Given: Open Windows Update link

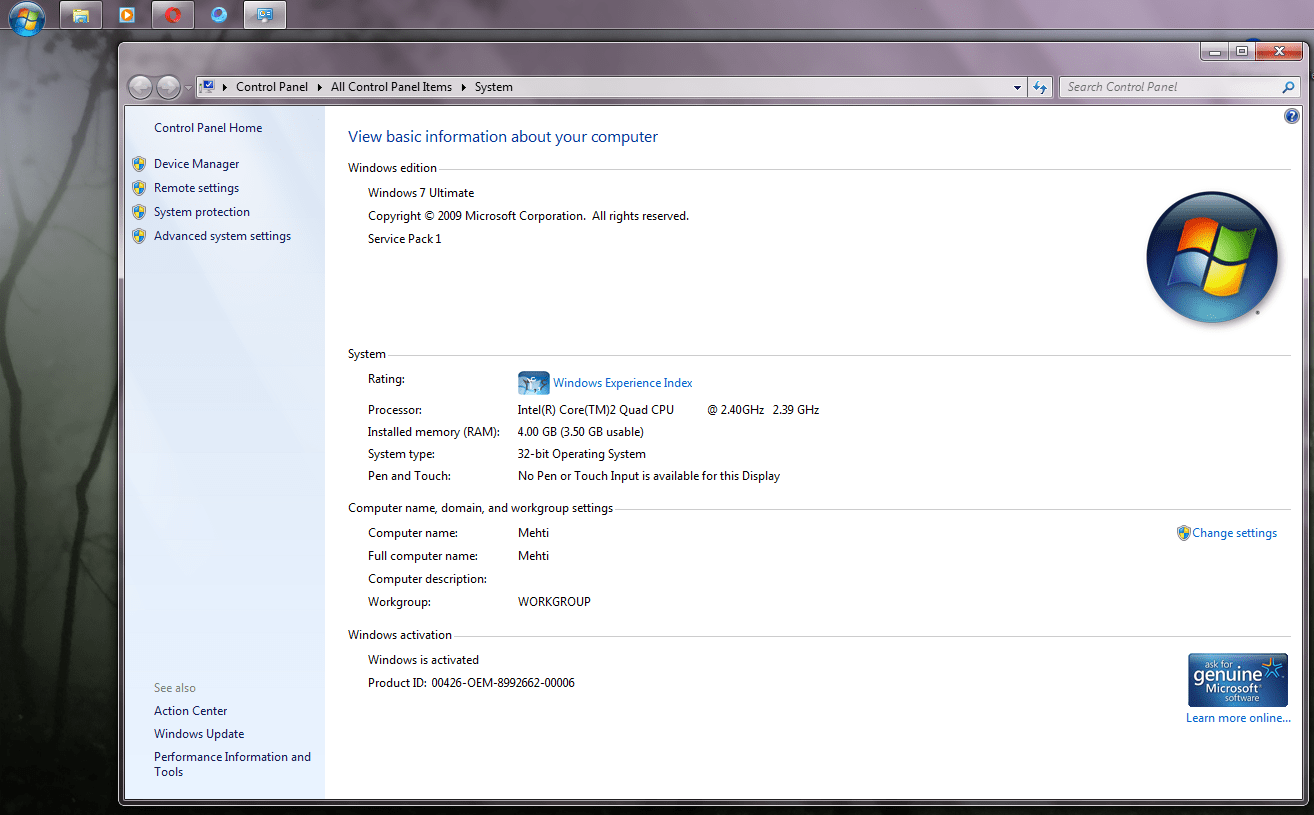Looking at the screenshot, I should click(199, 734).
